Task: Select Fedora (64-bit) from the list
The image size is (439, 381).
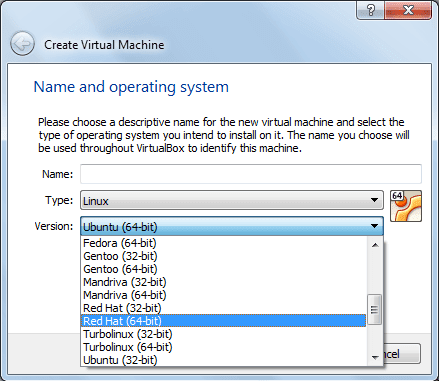Action: click(x=223, y=243)
